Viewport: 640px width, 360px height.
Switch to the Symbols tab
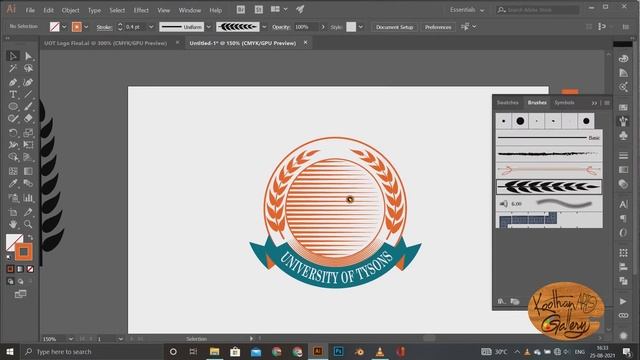564,103
